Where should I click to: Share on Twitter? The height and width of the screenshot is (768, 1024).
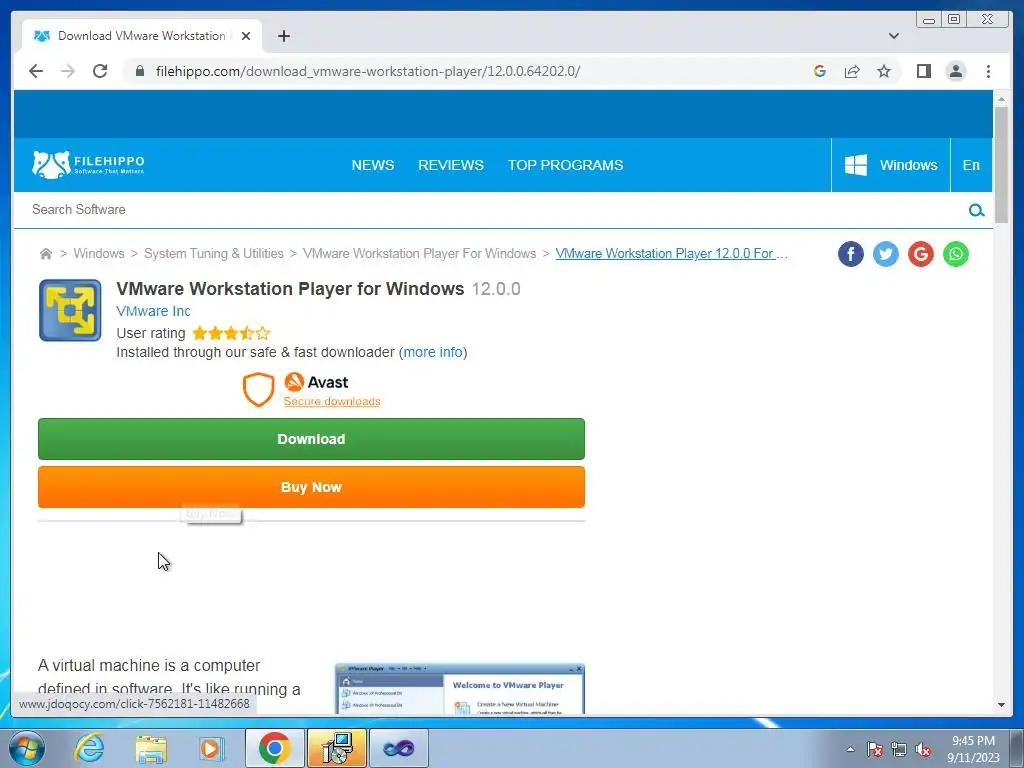[x=886, y=254]
